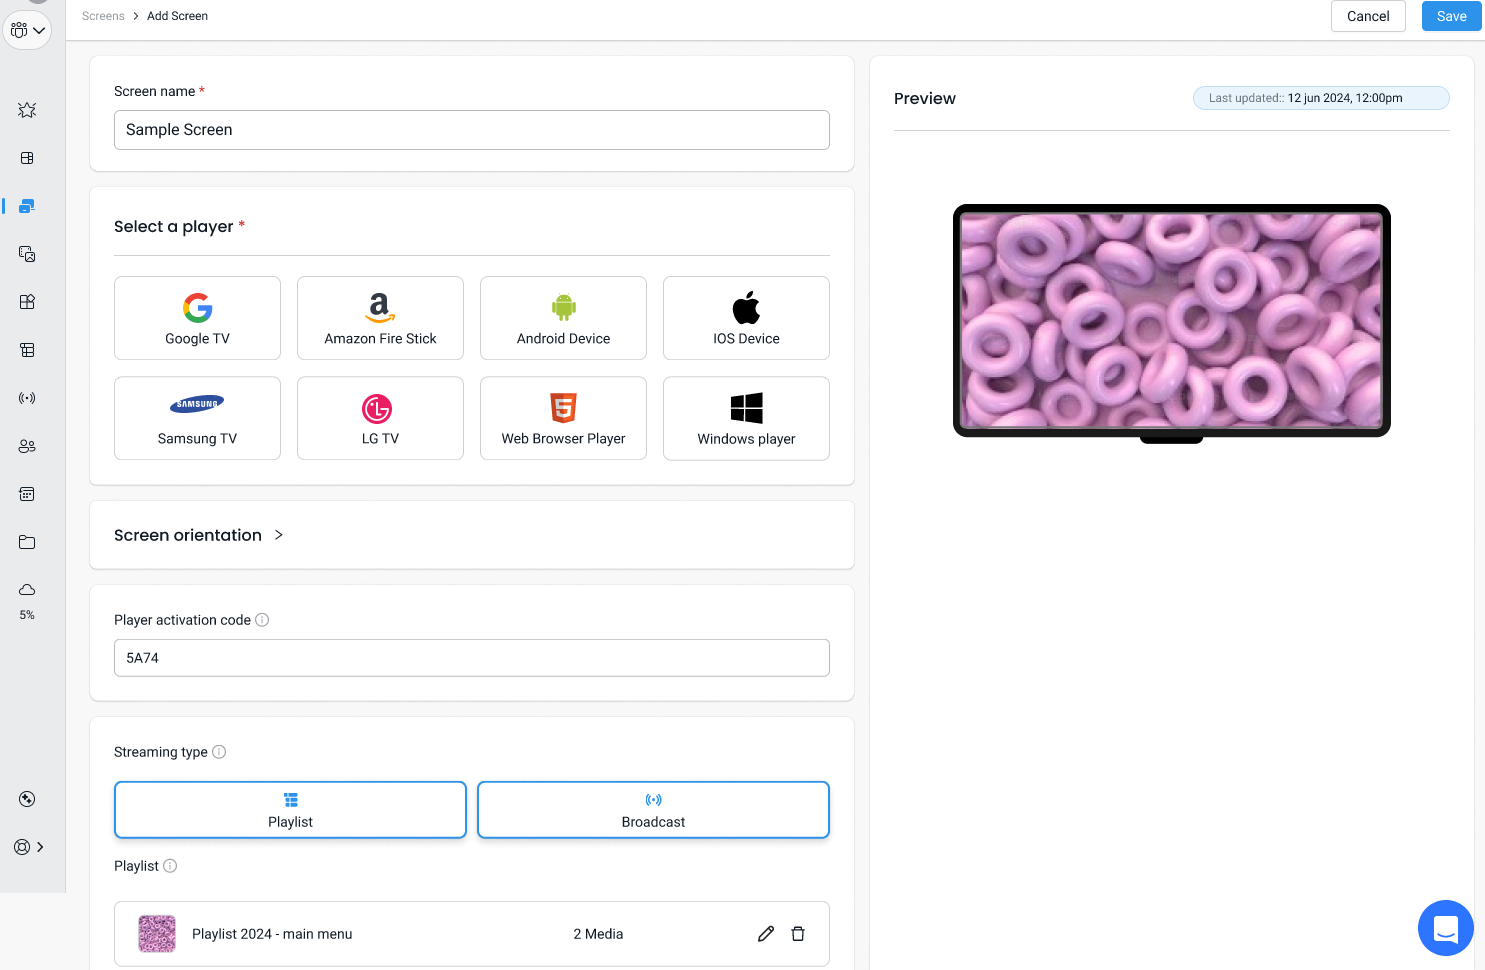The height and width of the screenshot is (970, 1485).
Task: Select Playlist as the streaming type
Action: click(290, 810)
